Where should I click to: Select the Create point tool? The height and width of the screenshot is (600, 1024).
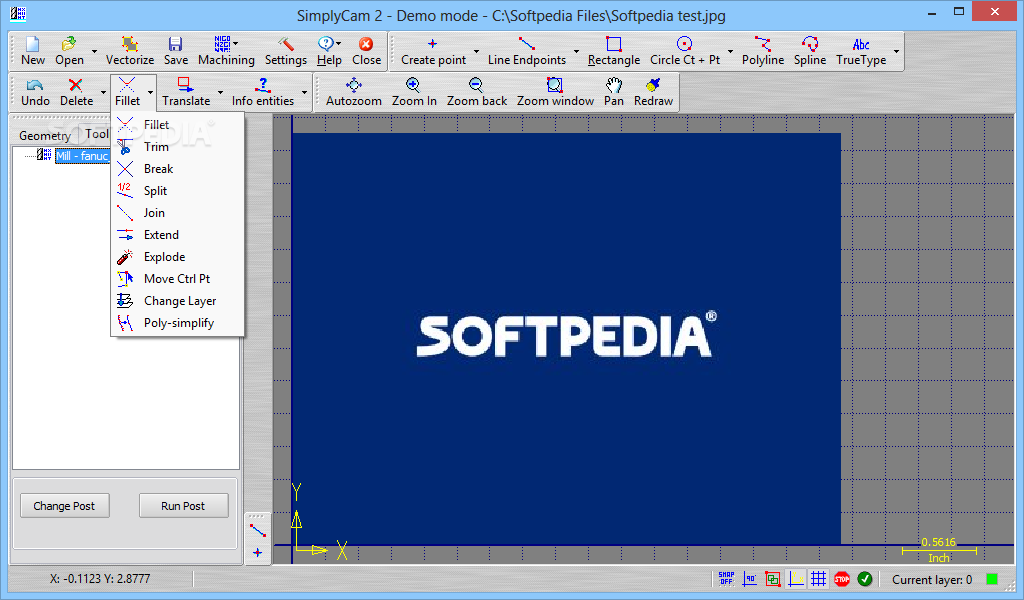[433, 51]
